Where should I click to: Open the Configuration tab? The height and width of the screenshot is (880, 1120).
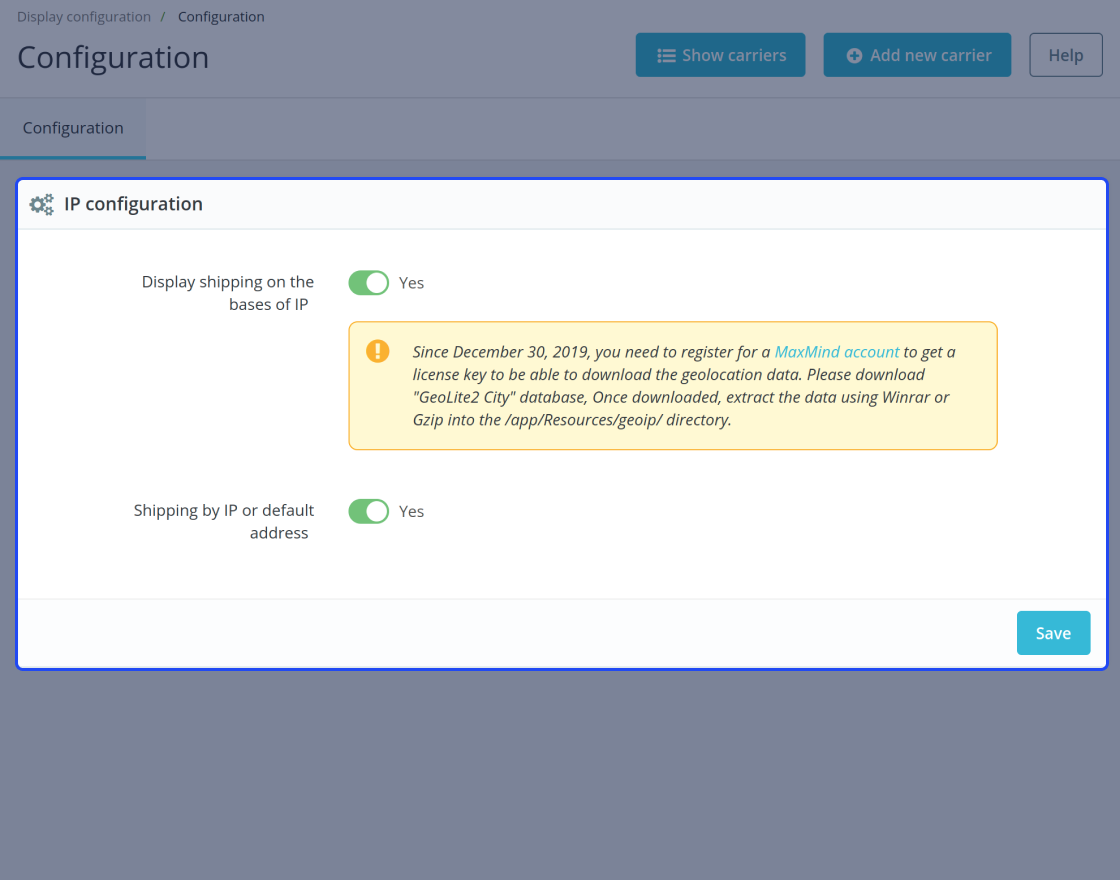pos(73,129)
